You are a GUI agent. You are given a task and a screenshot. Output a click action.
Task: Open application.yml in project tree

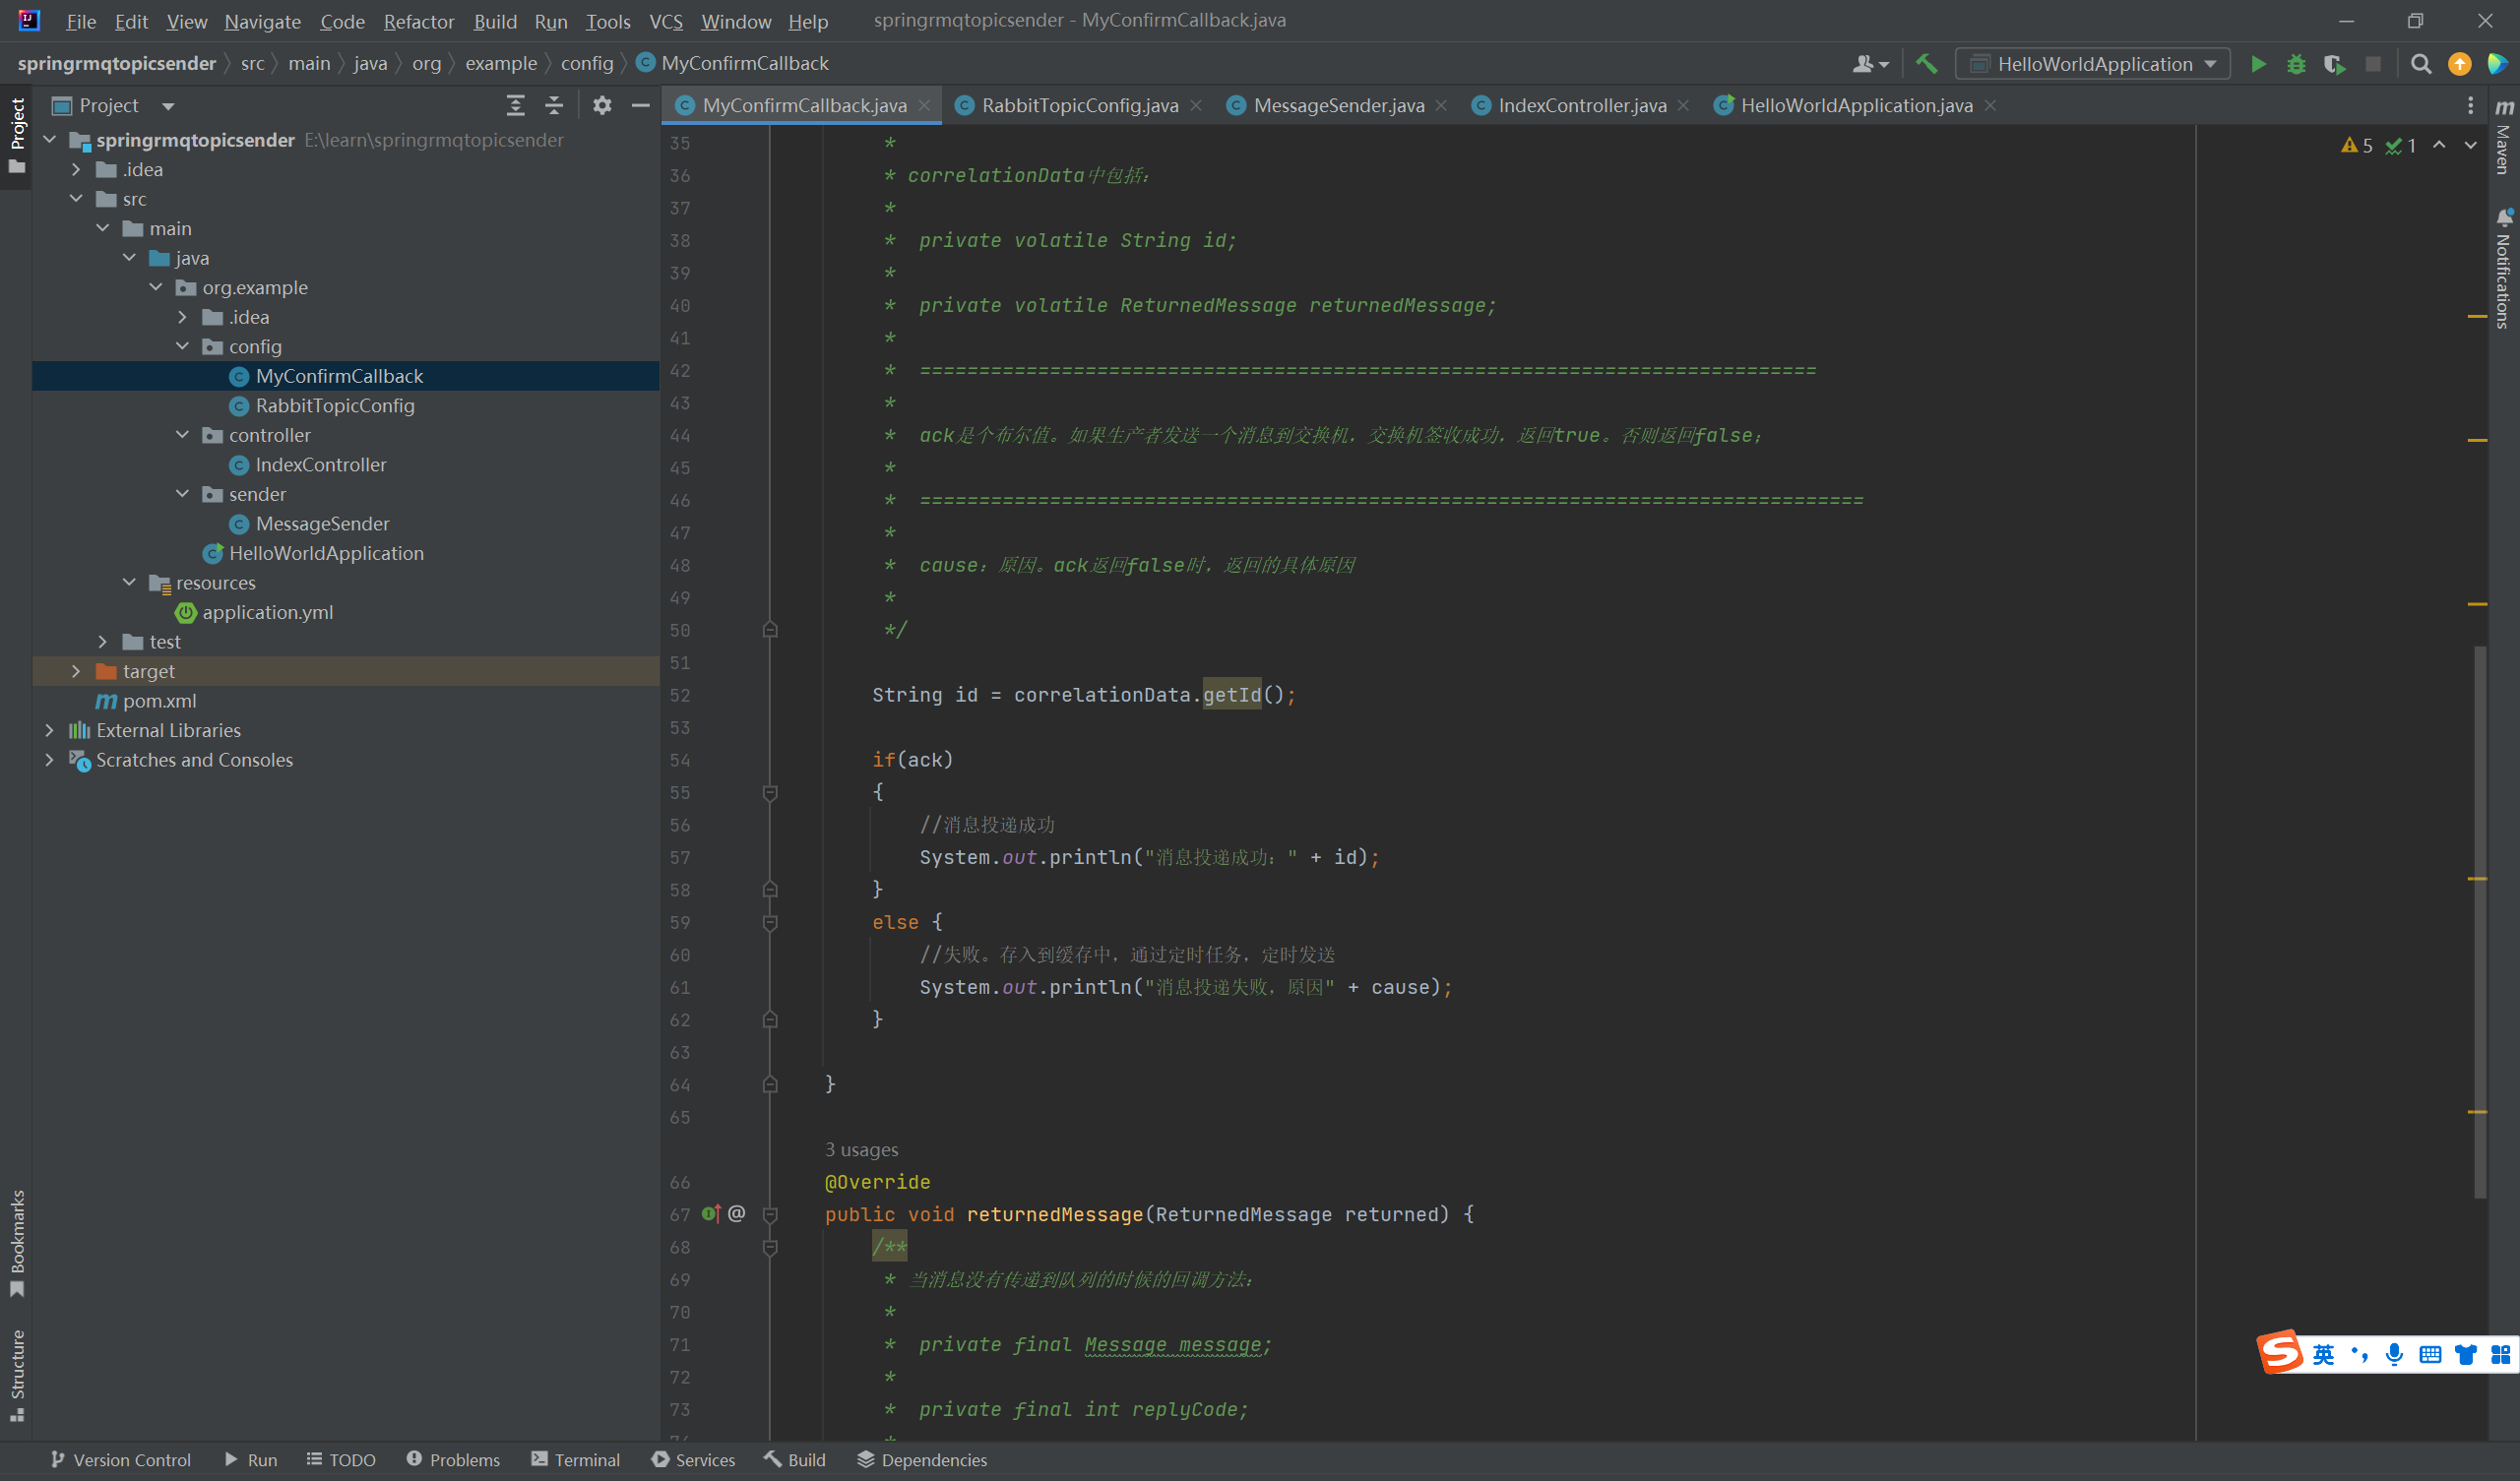267,612
